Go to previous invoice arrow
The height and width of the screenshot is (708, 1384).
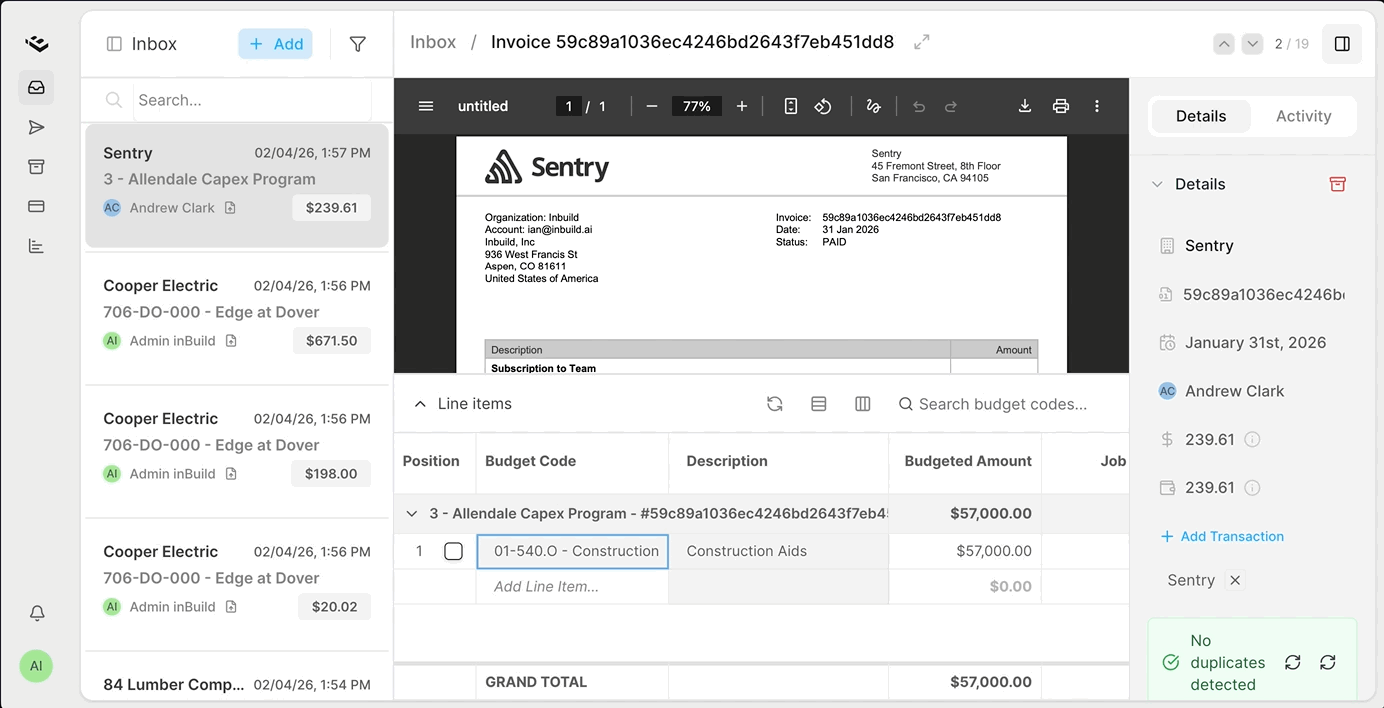coord(1224,44)
